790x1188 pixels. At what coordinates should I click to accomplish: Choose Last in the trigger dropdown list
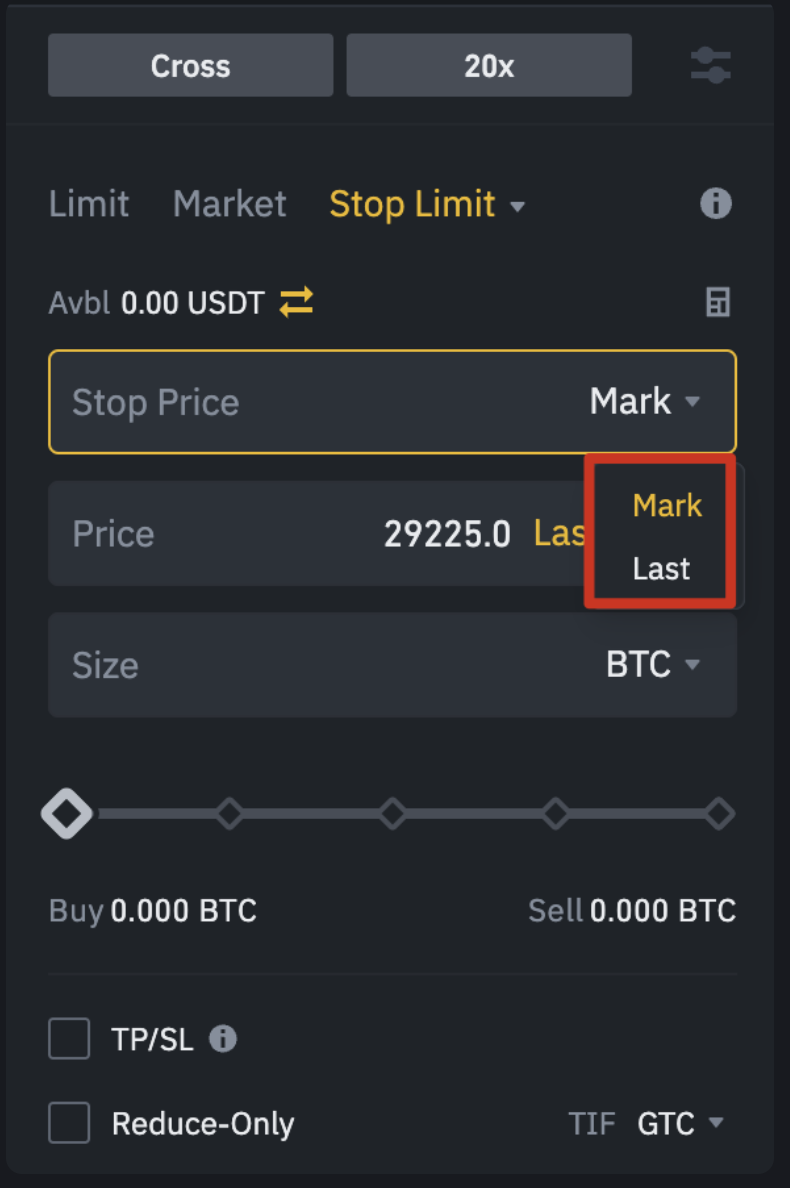pos(661,569)
